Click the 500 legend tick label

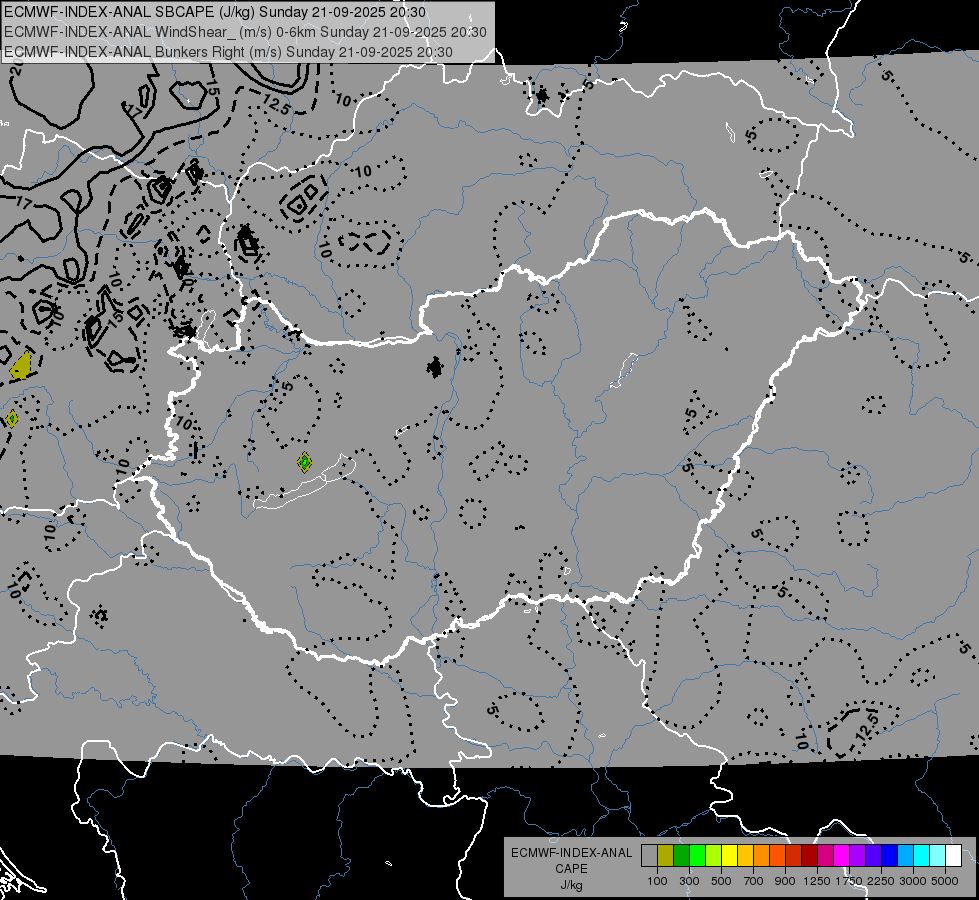tap(721, 881)
